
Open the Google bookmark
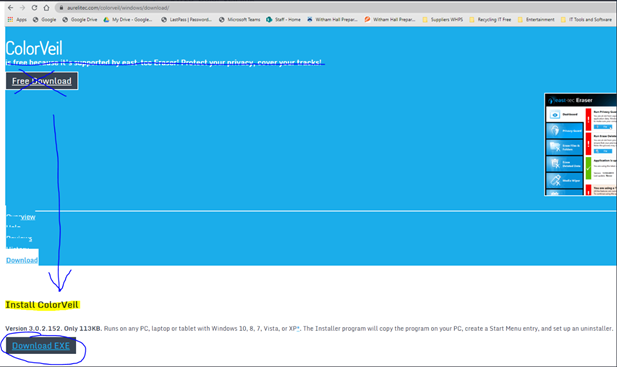[44, 19]
